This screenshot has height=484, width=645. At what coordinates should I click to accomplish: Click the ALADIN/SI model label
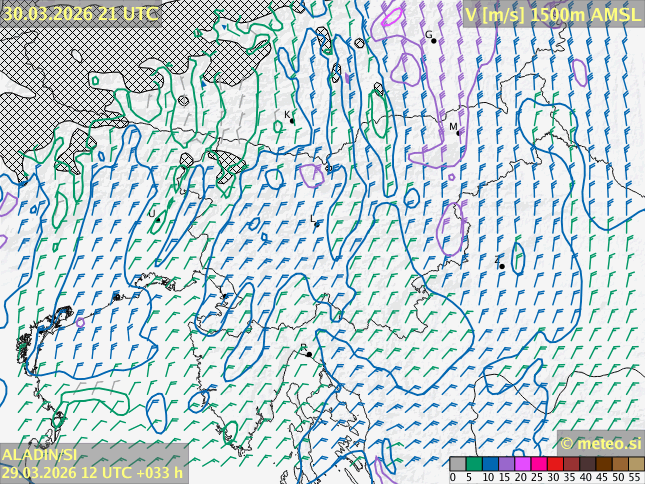point(40,455)
